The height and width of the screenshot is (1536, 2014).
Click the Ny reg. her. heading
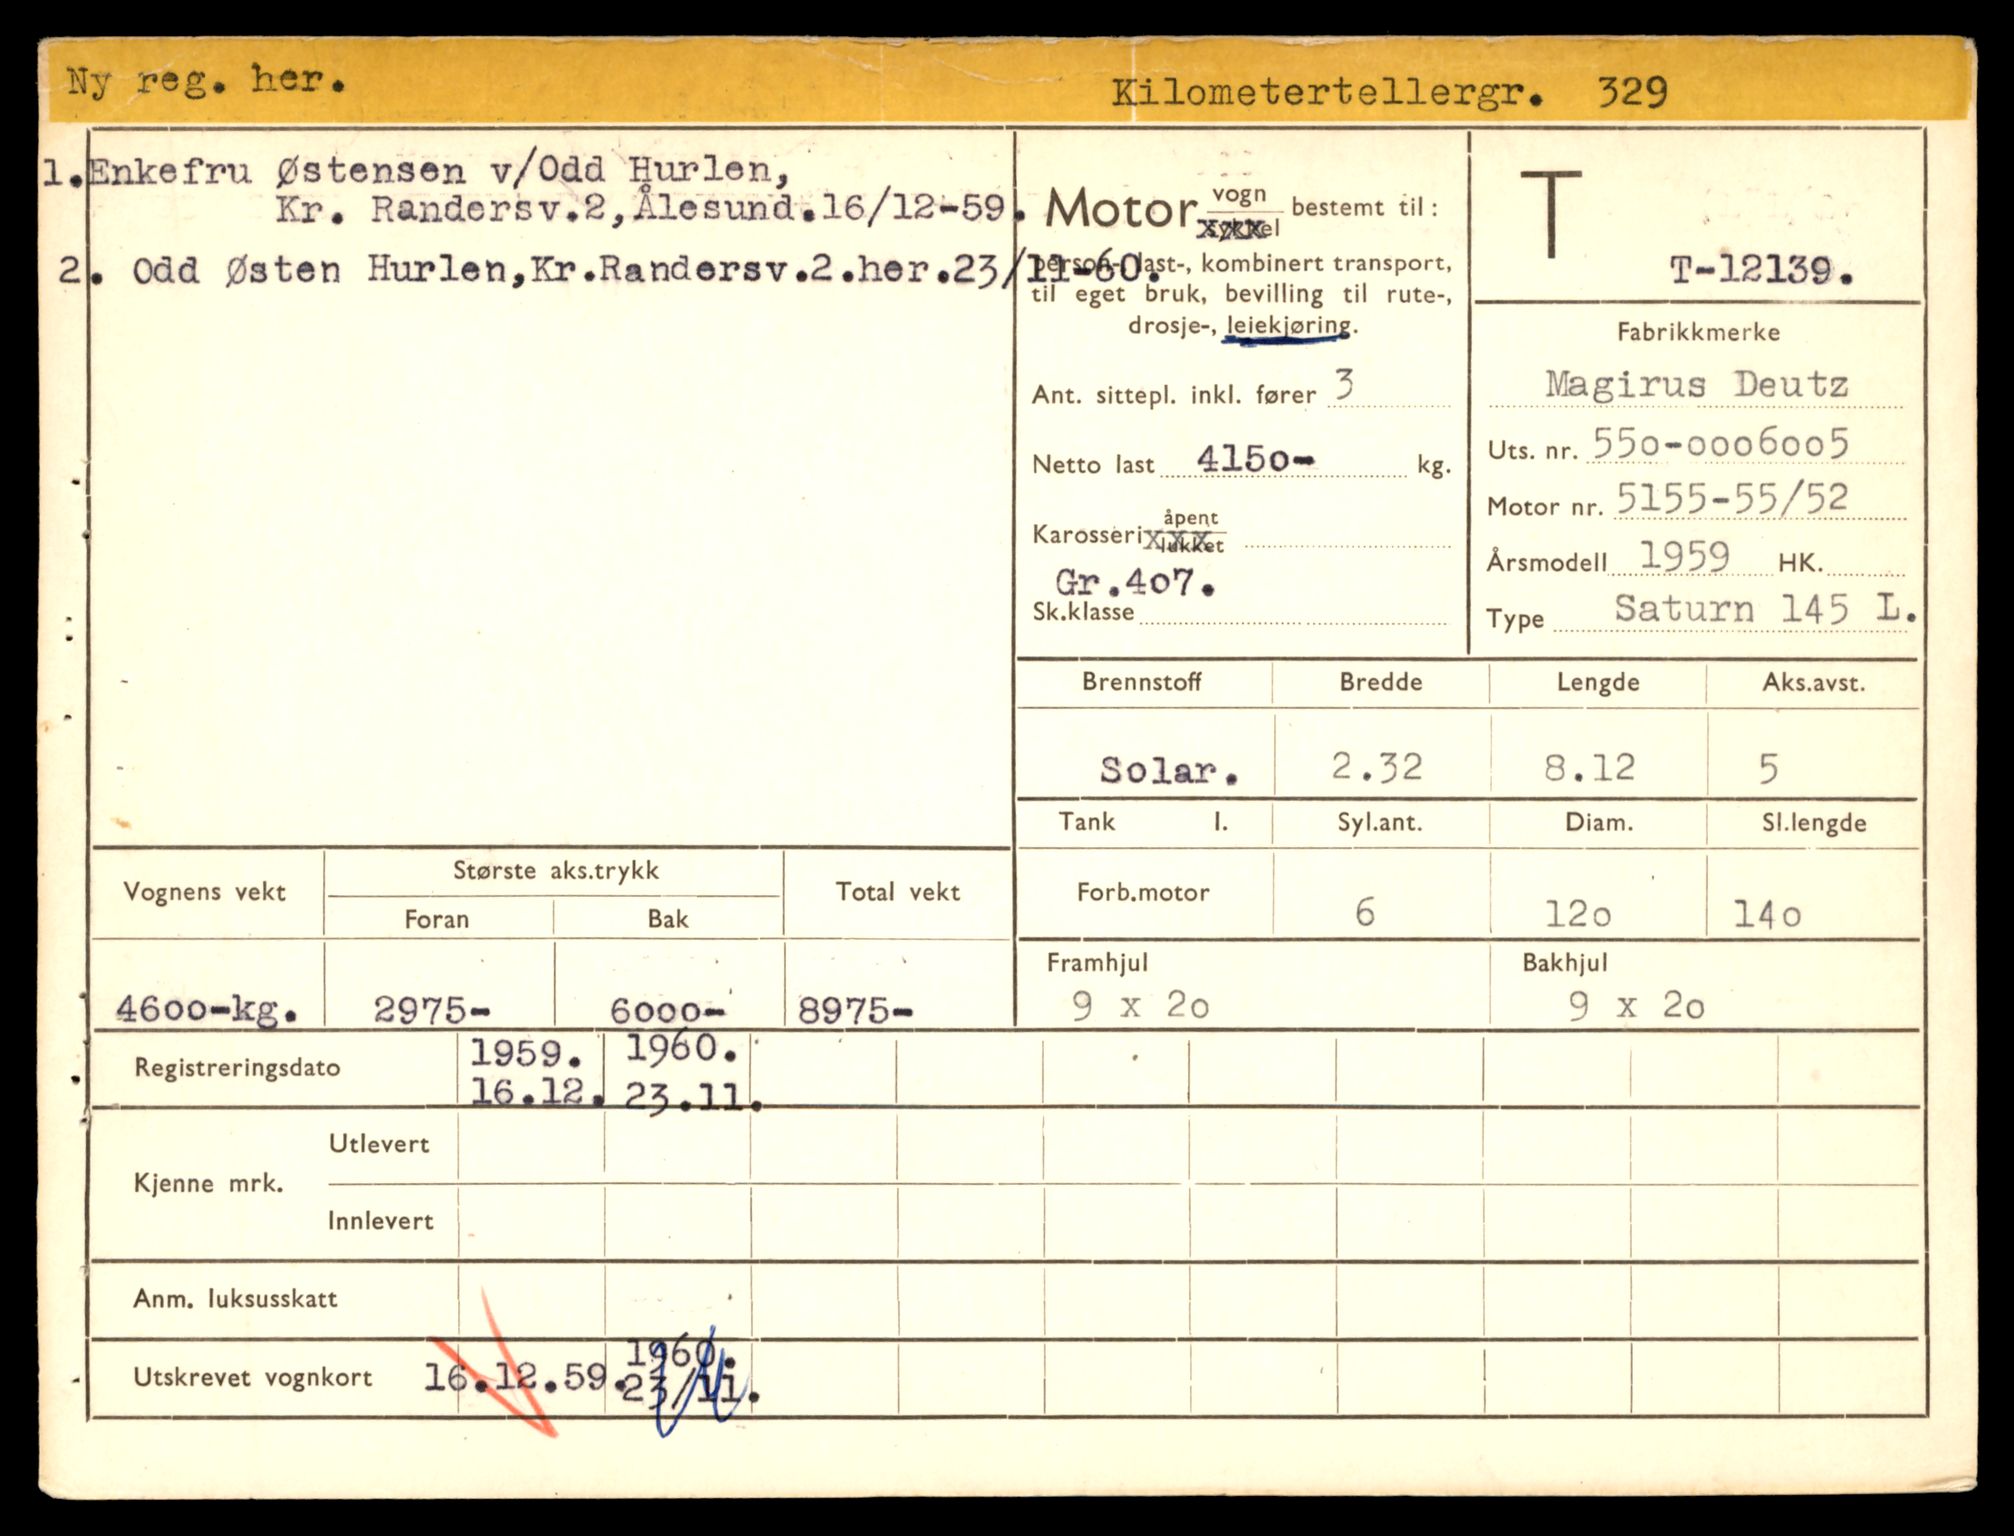click(206, 80)
